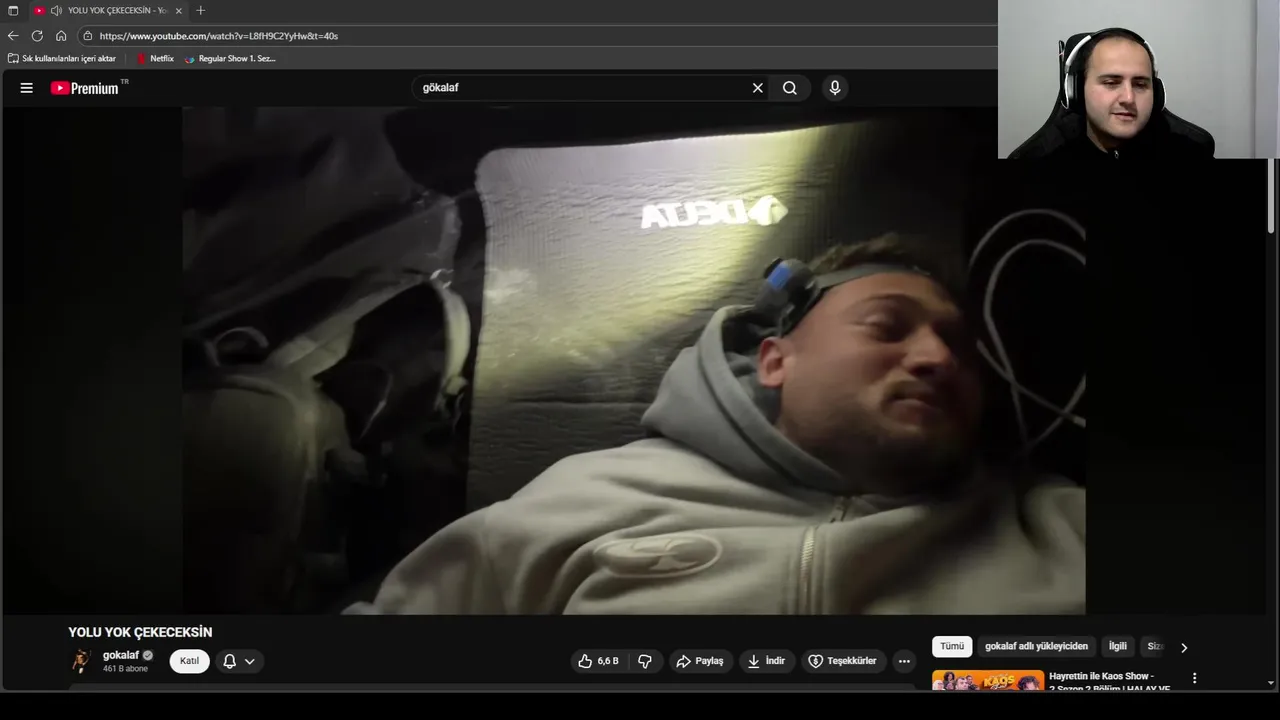1280x720 pixels.
Task: Open 'Sık kullanılanları içeri aktar' bookmark
Action: point(62,59)
